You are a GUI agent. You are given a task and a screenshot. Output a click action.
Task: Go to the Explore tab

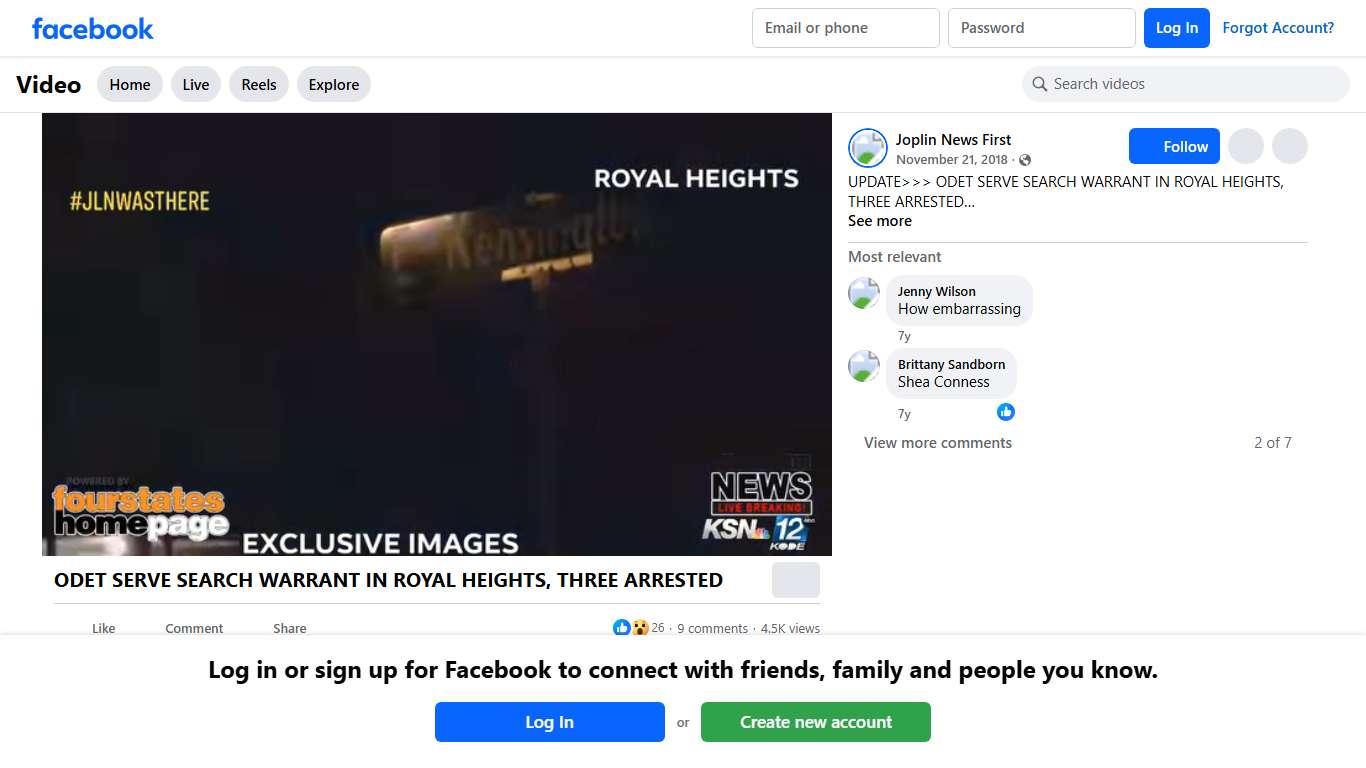[x=334, y=85]
